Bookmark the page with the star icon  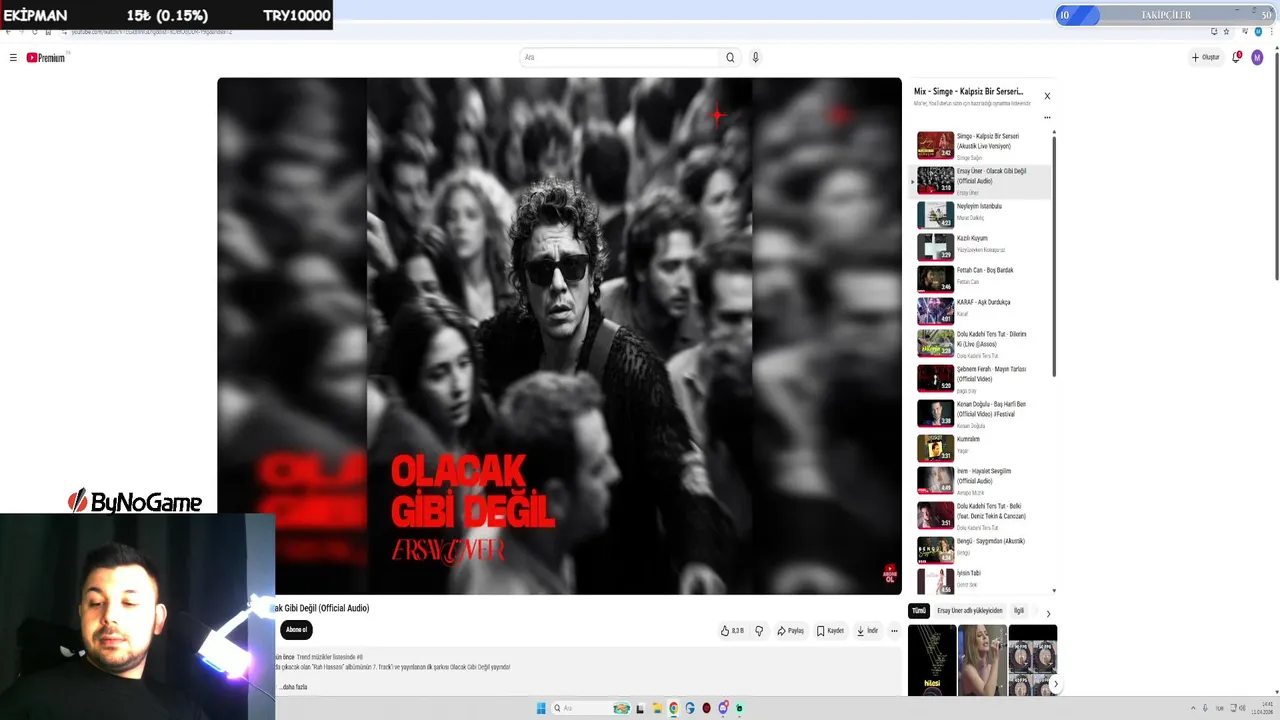tap(1226, 32)
